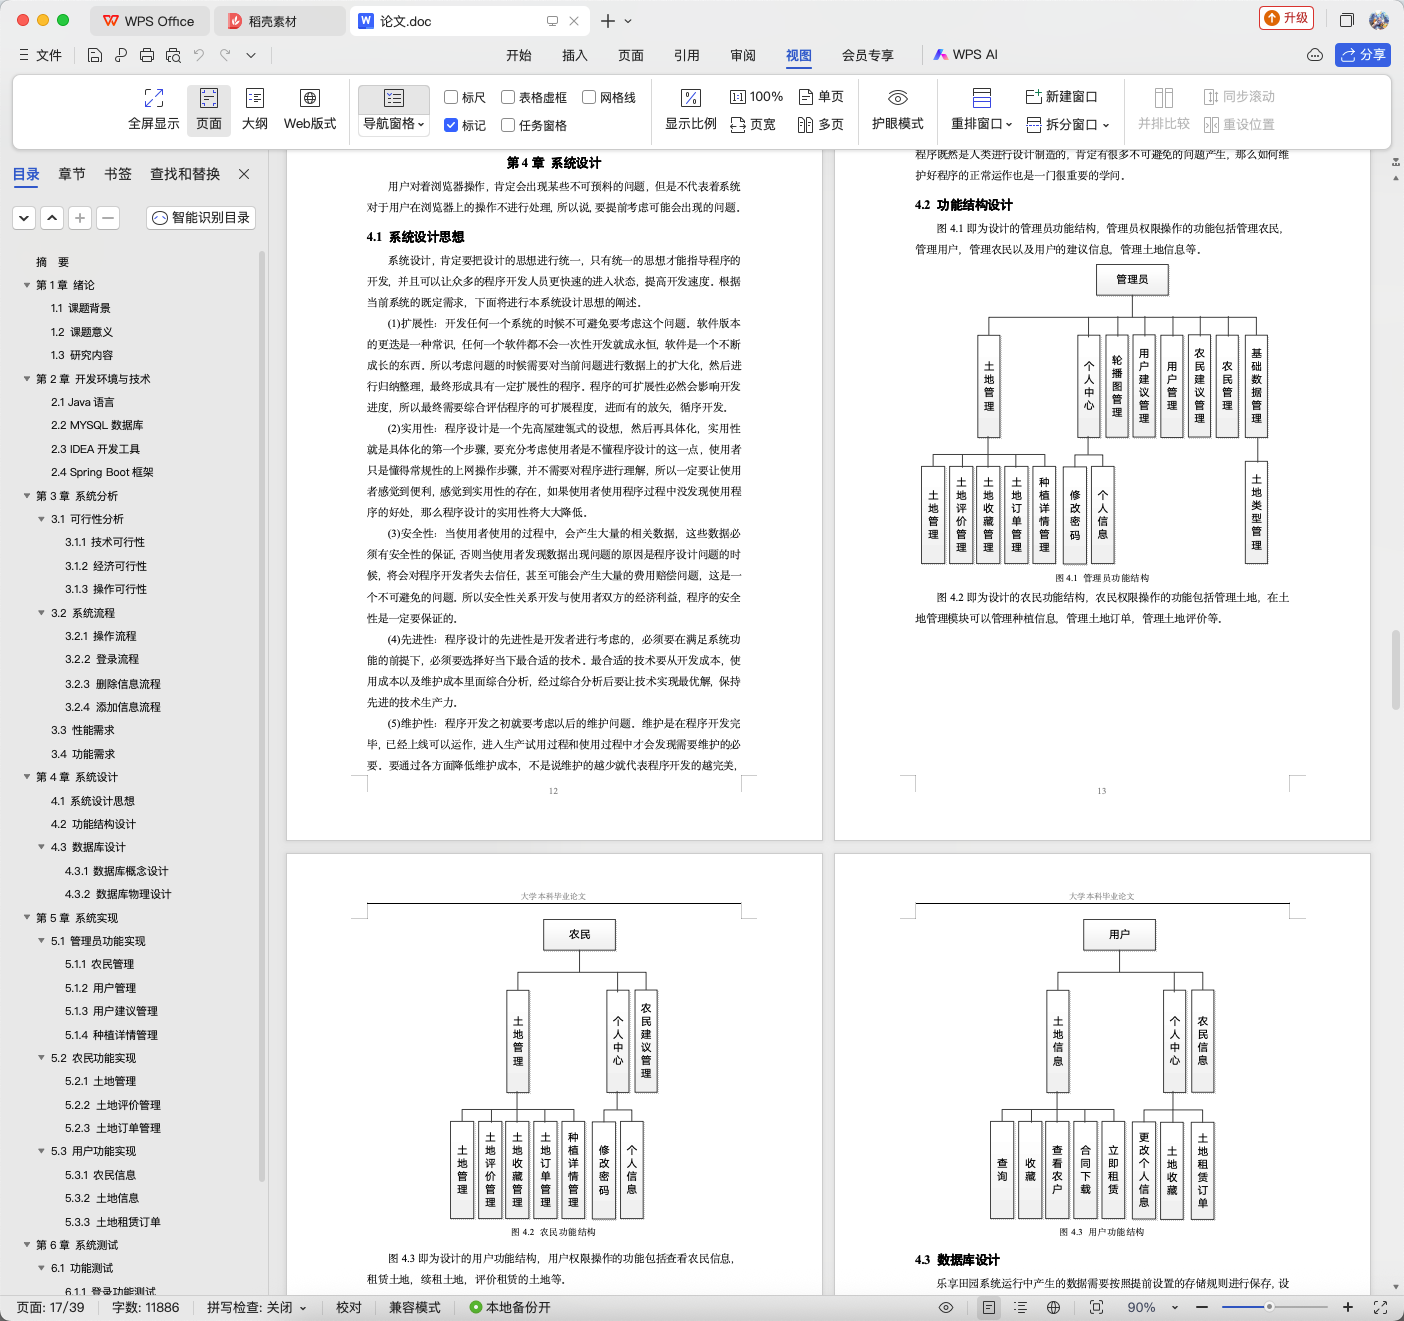Enable the Ruler (标尺) checkbox
This screenshot has width=1404, height=1321.
click(451, 97)
